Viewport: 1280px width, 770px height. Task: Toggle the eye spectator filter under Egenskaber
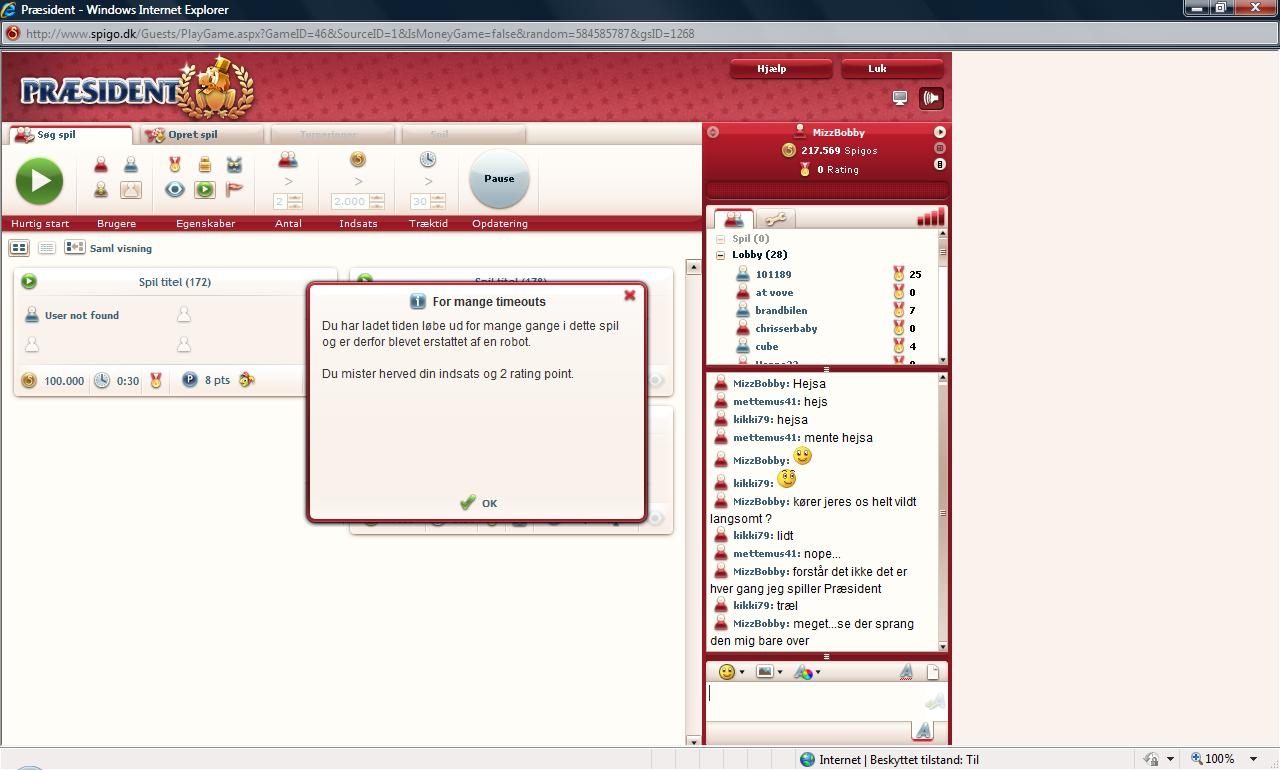tap(175, 189)
